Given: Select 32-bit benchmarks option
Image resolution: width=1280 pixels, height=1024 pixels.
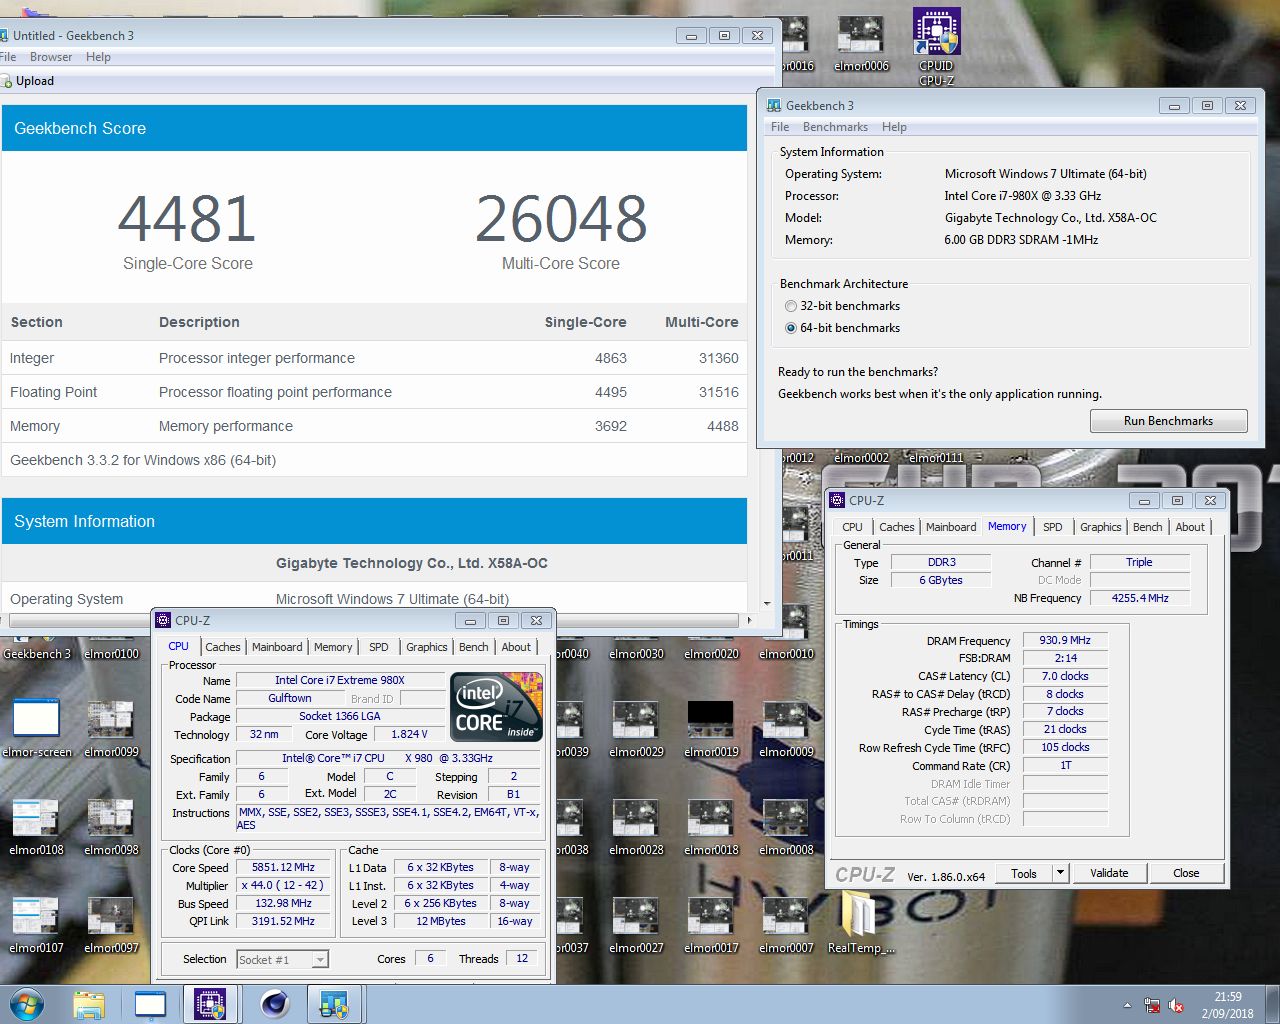Looking at the screenshot, I should click(x=842, y=306).
